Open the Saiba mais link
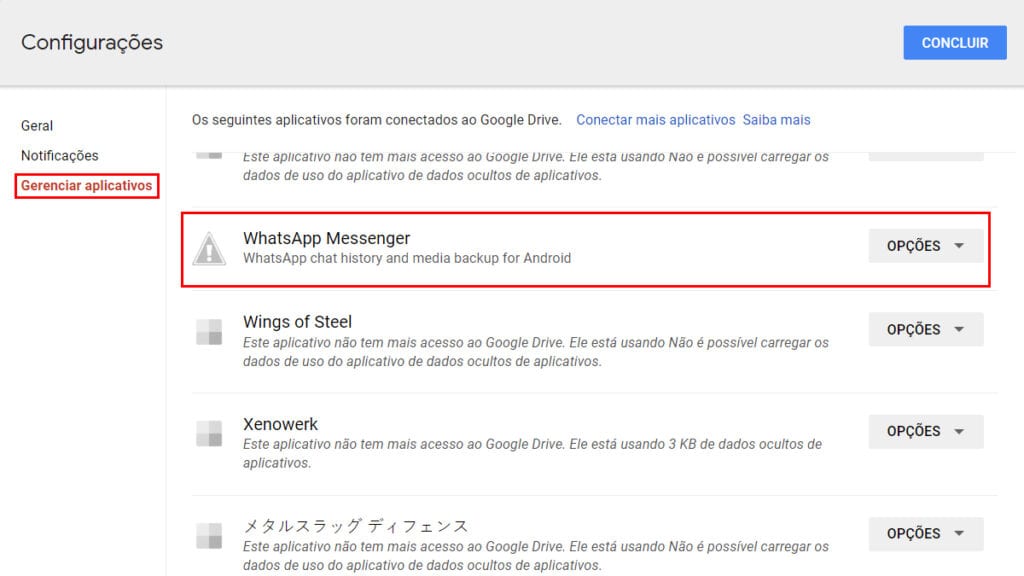 [776, 120]
